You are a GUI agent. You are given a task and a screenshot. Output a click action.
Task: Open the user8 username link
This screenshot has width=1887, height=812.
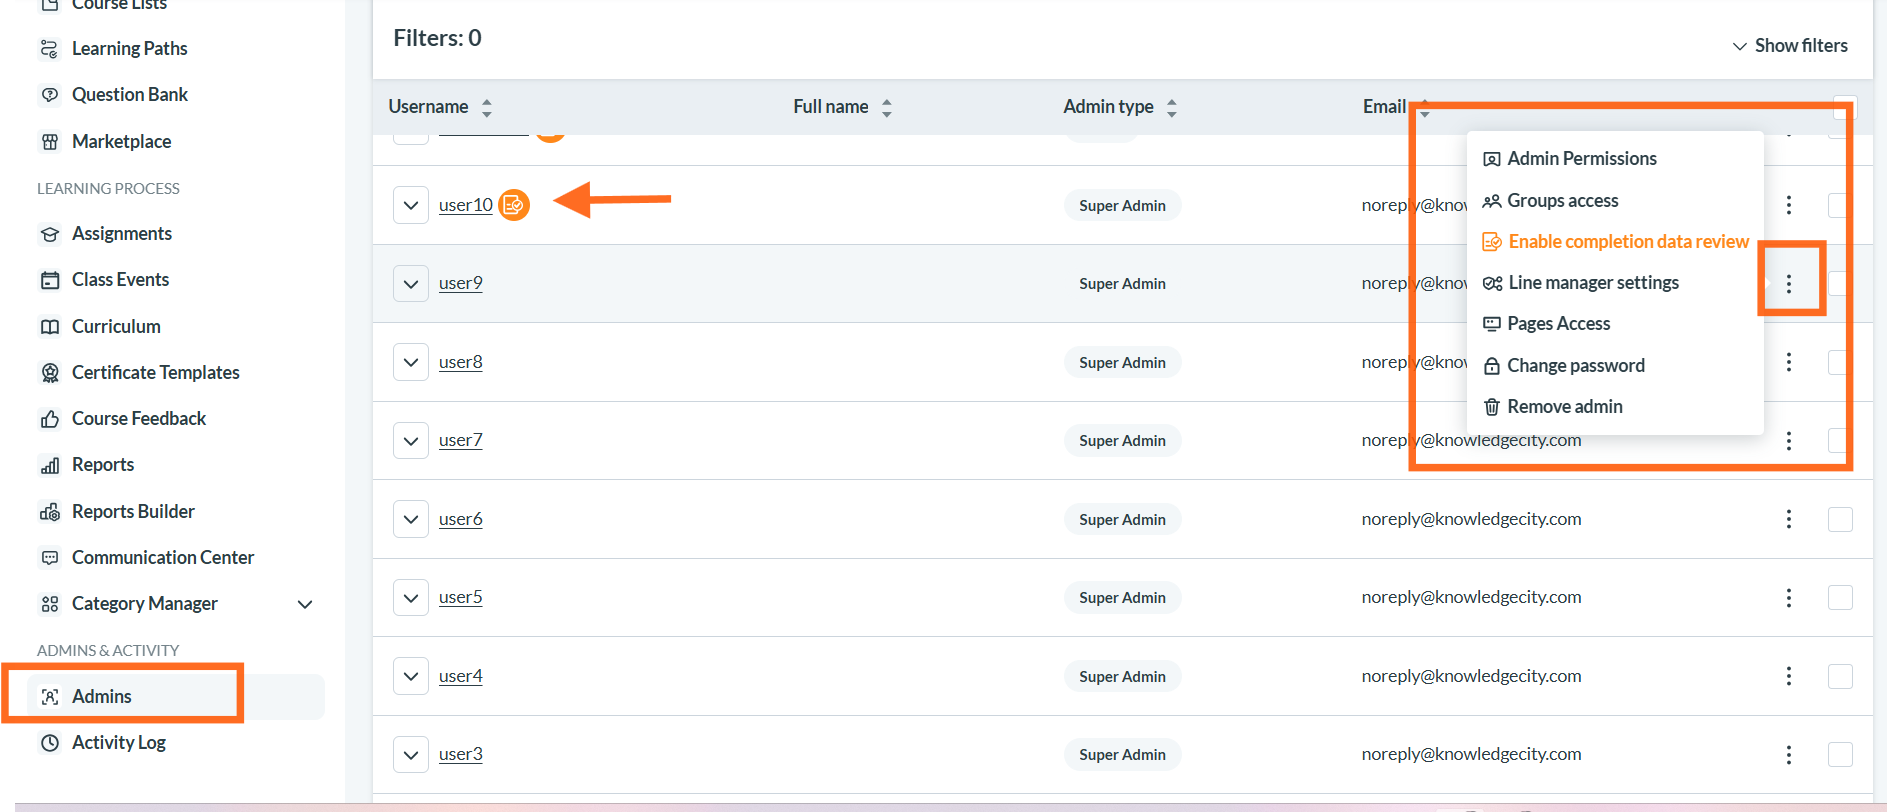461,362
